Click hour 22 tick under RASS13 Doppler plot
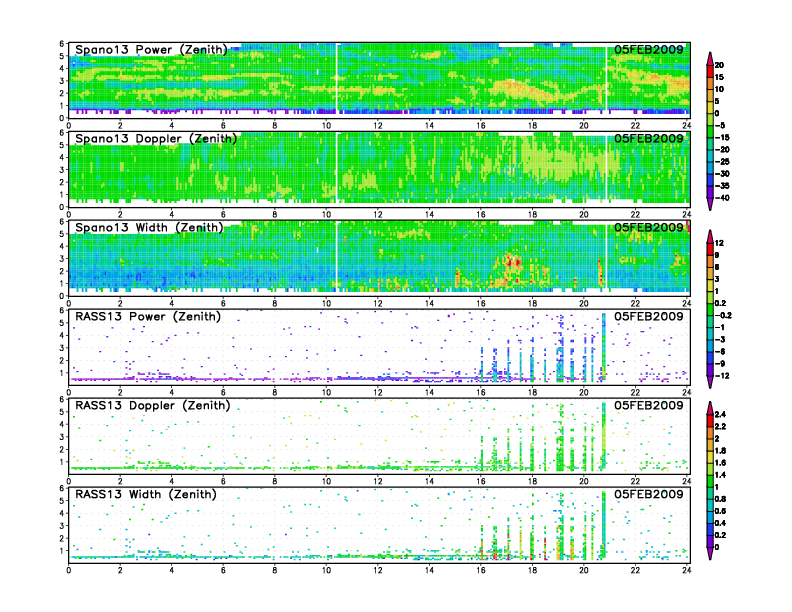Screen dimensions: 792x612 635,481
